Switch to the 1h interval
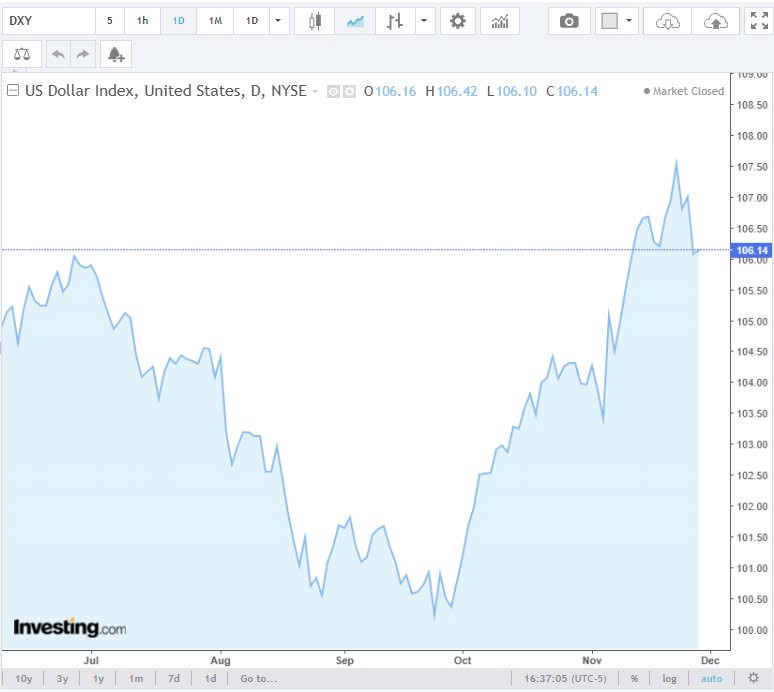 pyautogui.click(x=143, y=21)
